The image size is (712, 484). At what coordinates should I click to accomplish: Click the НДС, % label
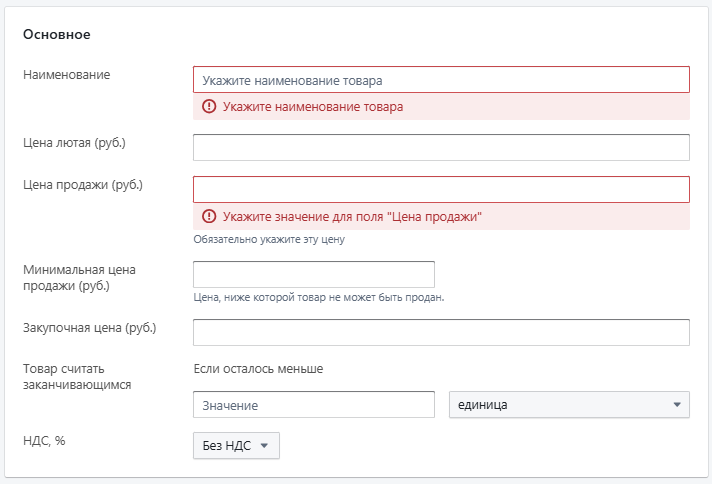coord(44,440)
